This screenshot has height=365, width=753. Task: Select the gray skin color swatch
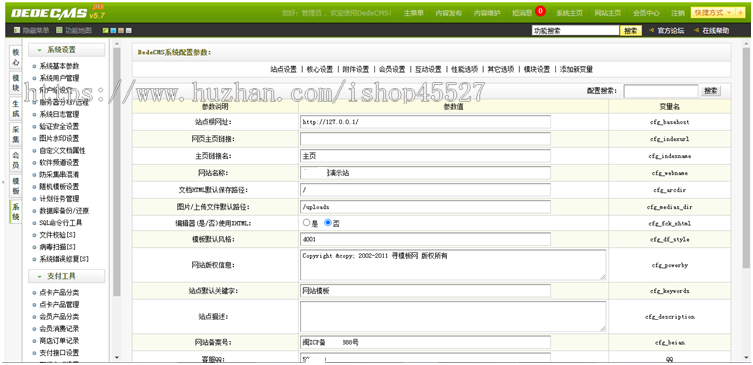point(128,31)
